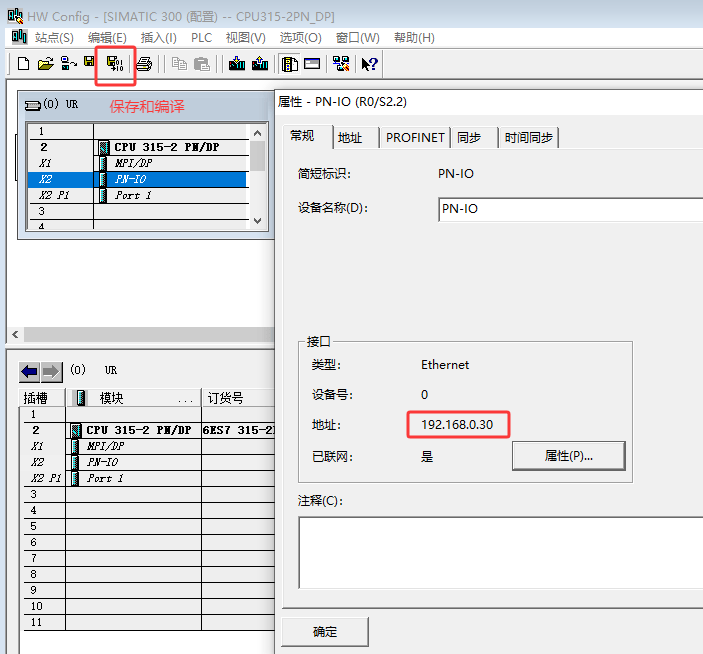Click rack scrollbar up arrow
703x654 pixels.
(x=257, y=133)
